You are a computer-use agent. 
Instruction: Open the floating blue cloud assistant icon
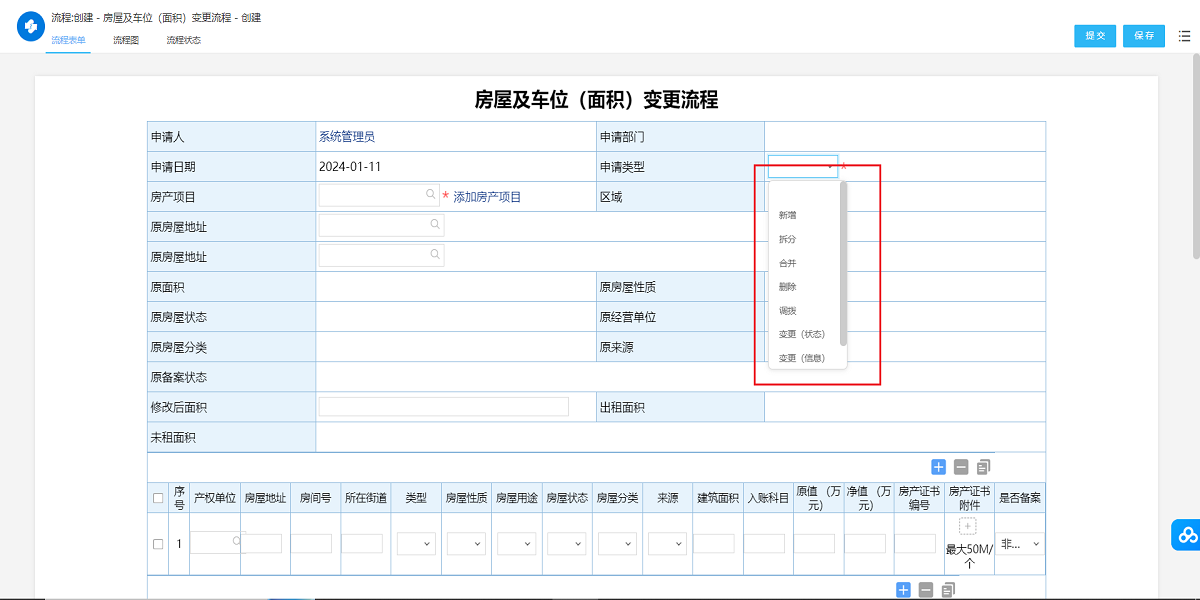point(1187,535)
